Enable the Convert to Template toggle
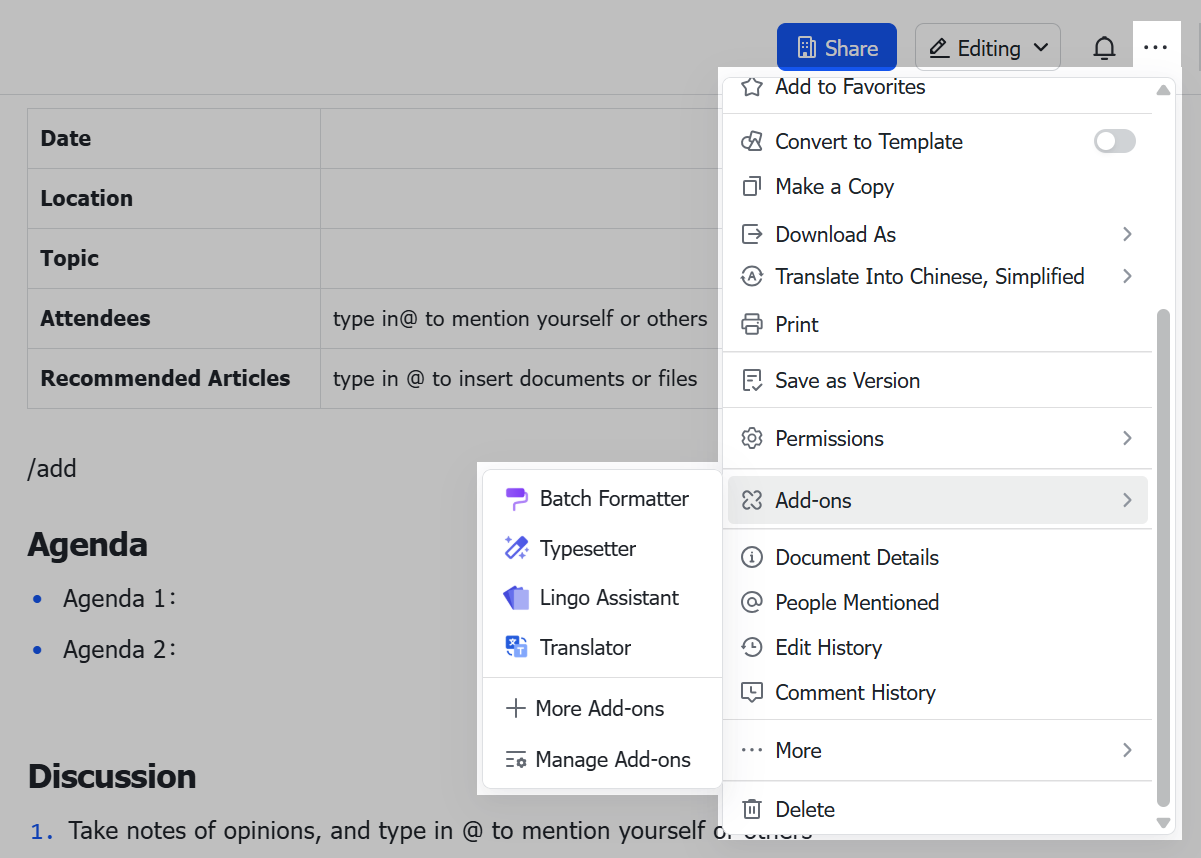The height and width of the screenshot is (858, 1201). tap(1114, 141)
